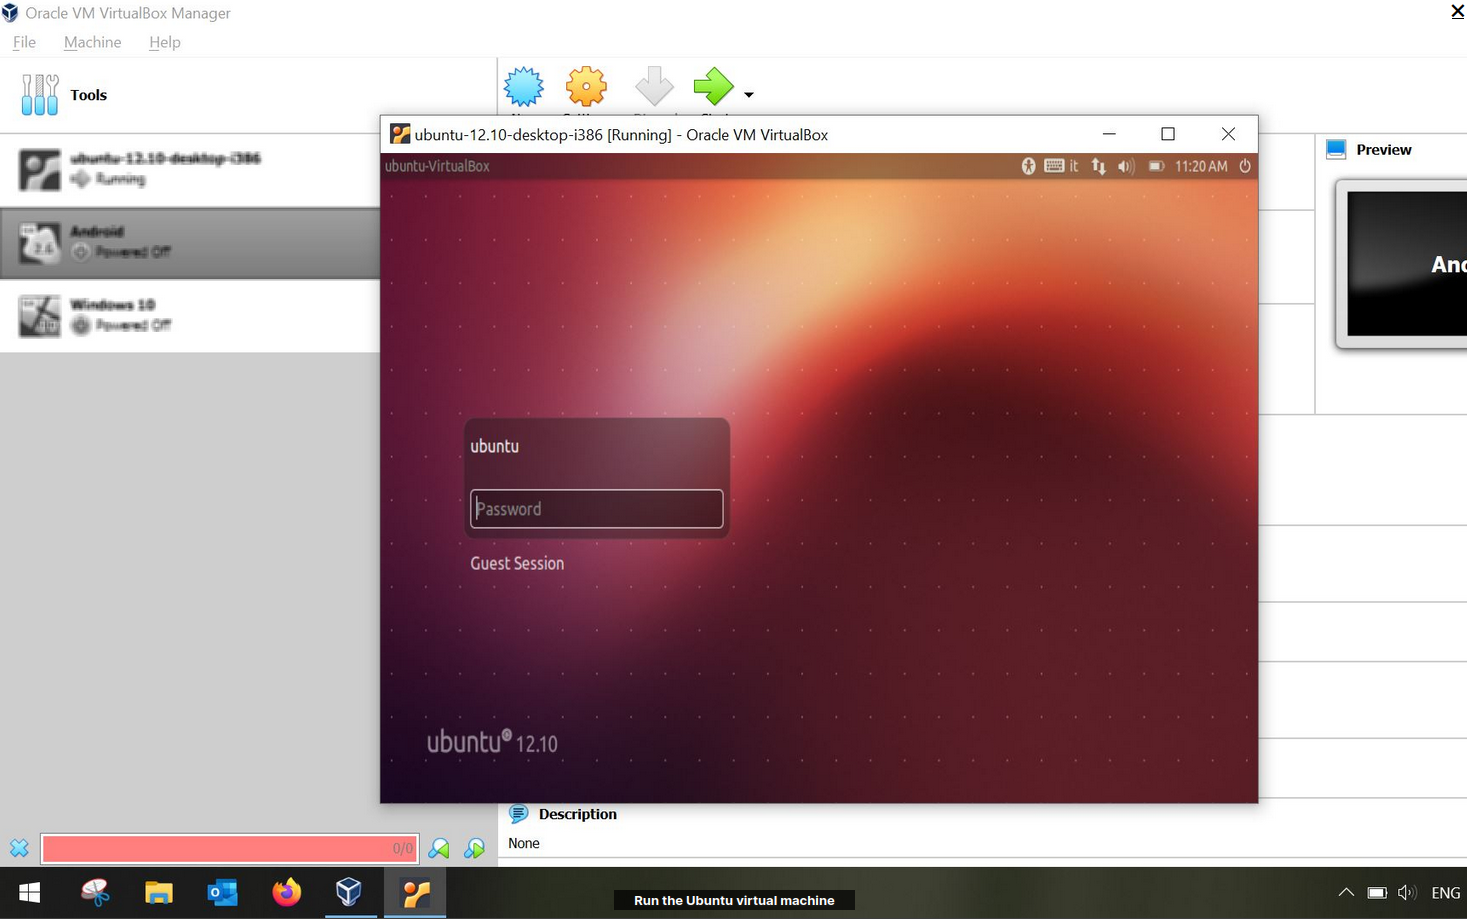Open the Ubuntu power session menu

1245,166
